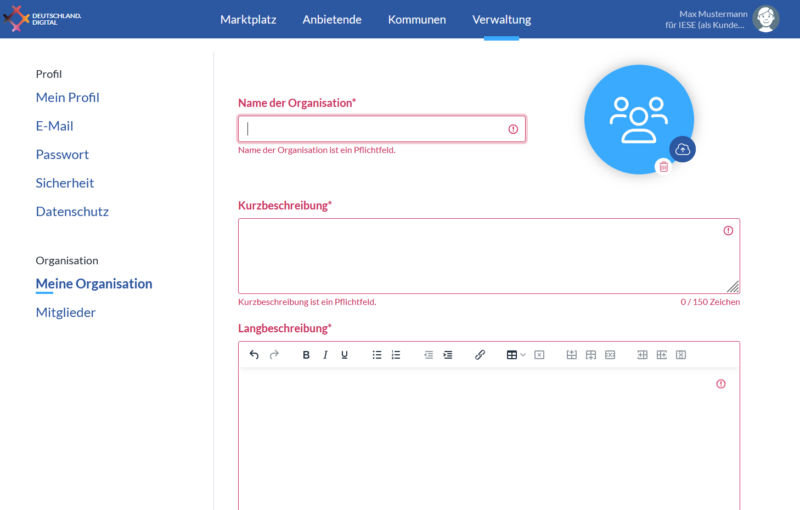Viewport: 800px width, 510px height.
Task: Undo the last edit in Langbeschreibung
Action: coord(254,354)
